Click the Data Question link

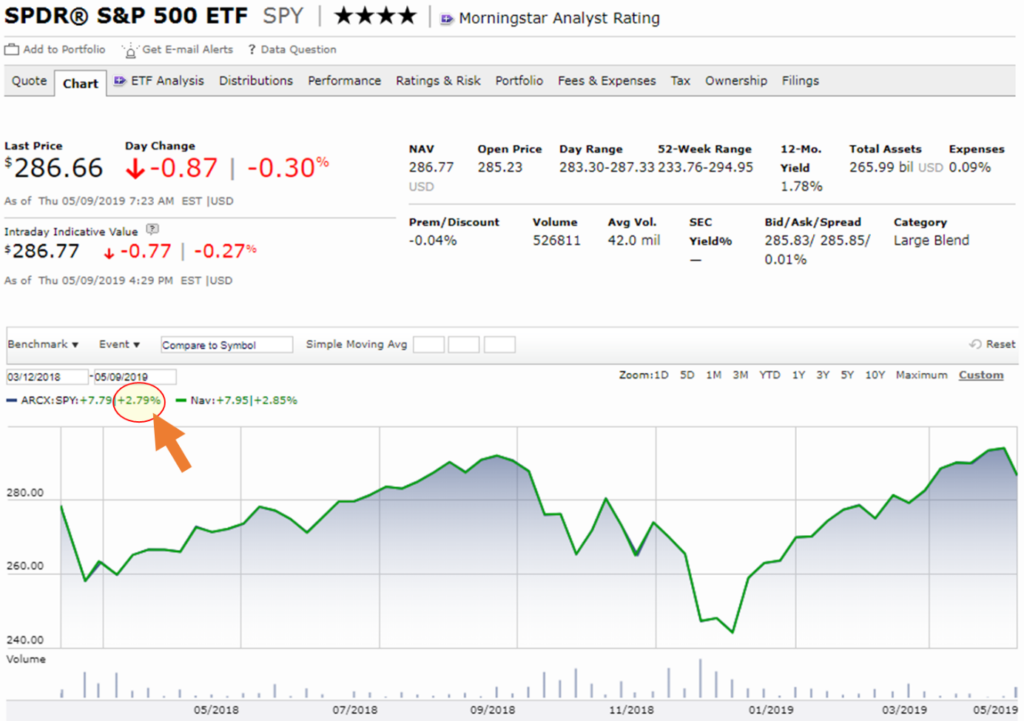tap(298, 50)
